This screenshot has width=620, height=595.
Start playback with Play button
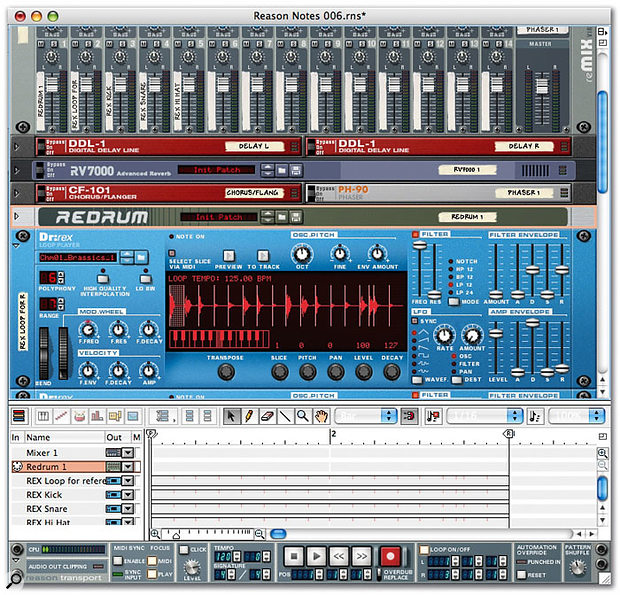coord(316,556)
